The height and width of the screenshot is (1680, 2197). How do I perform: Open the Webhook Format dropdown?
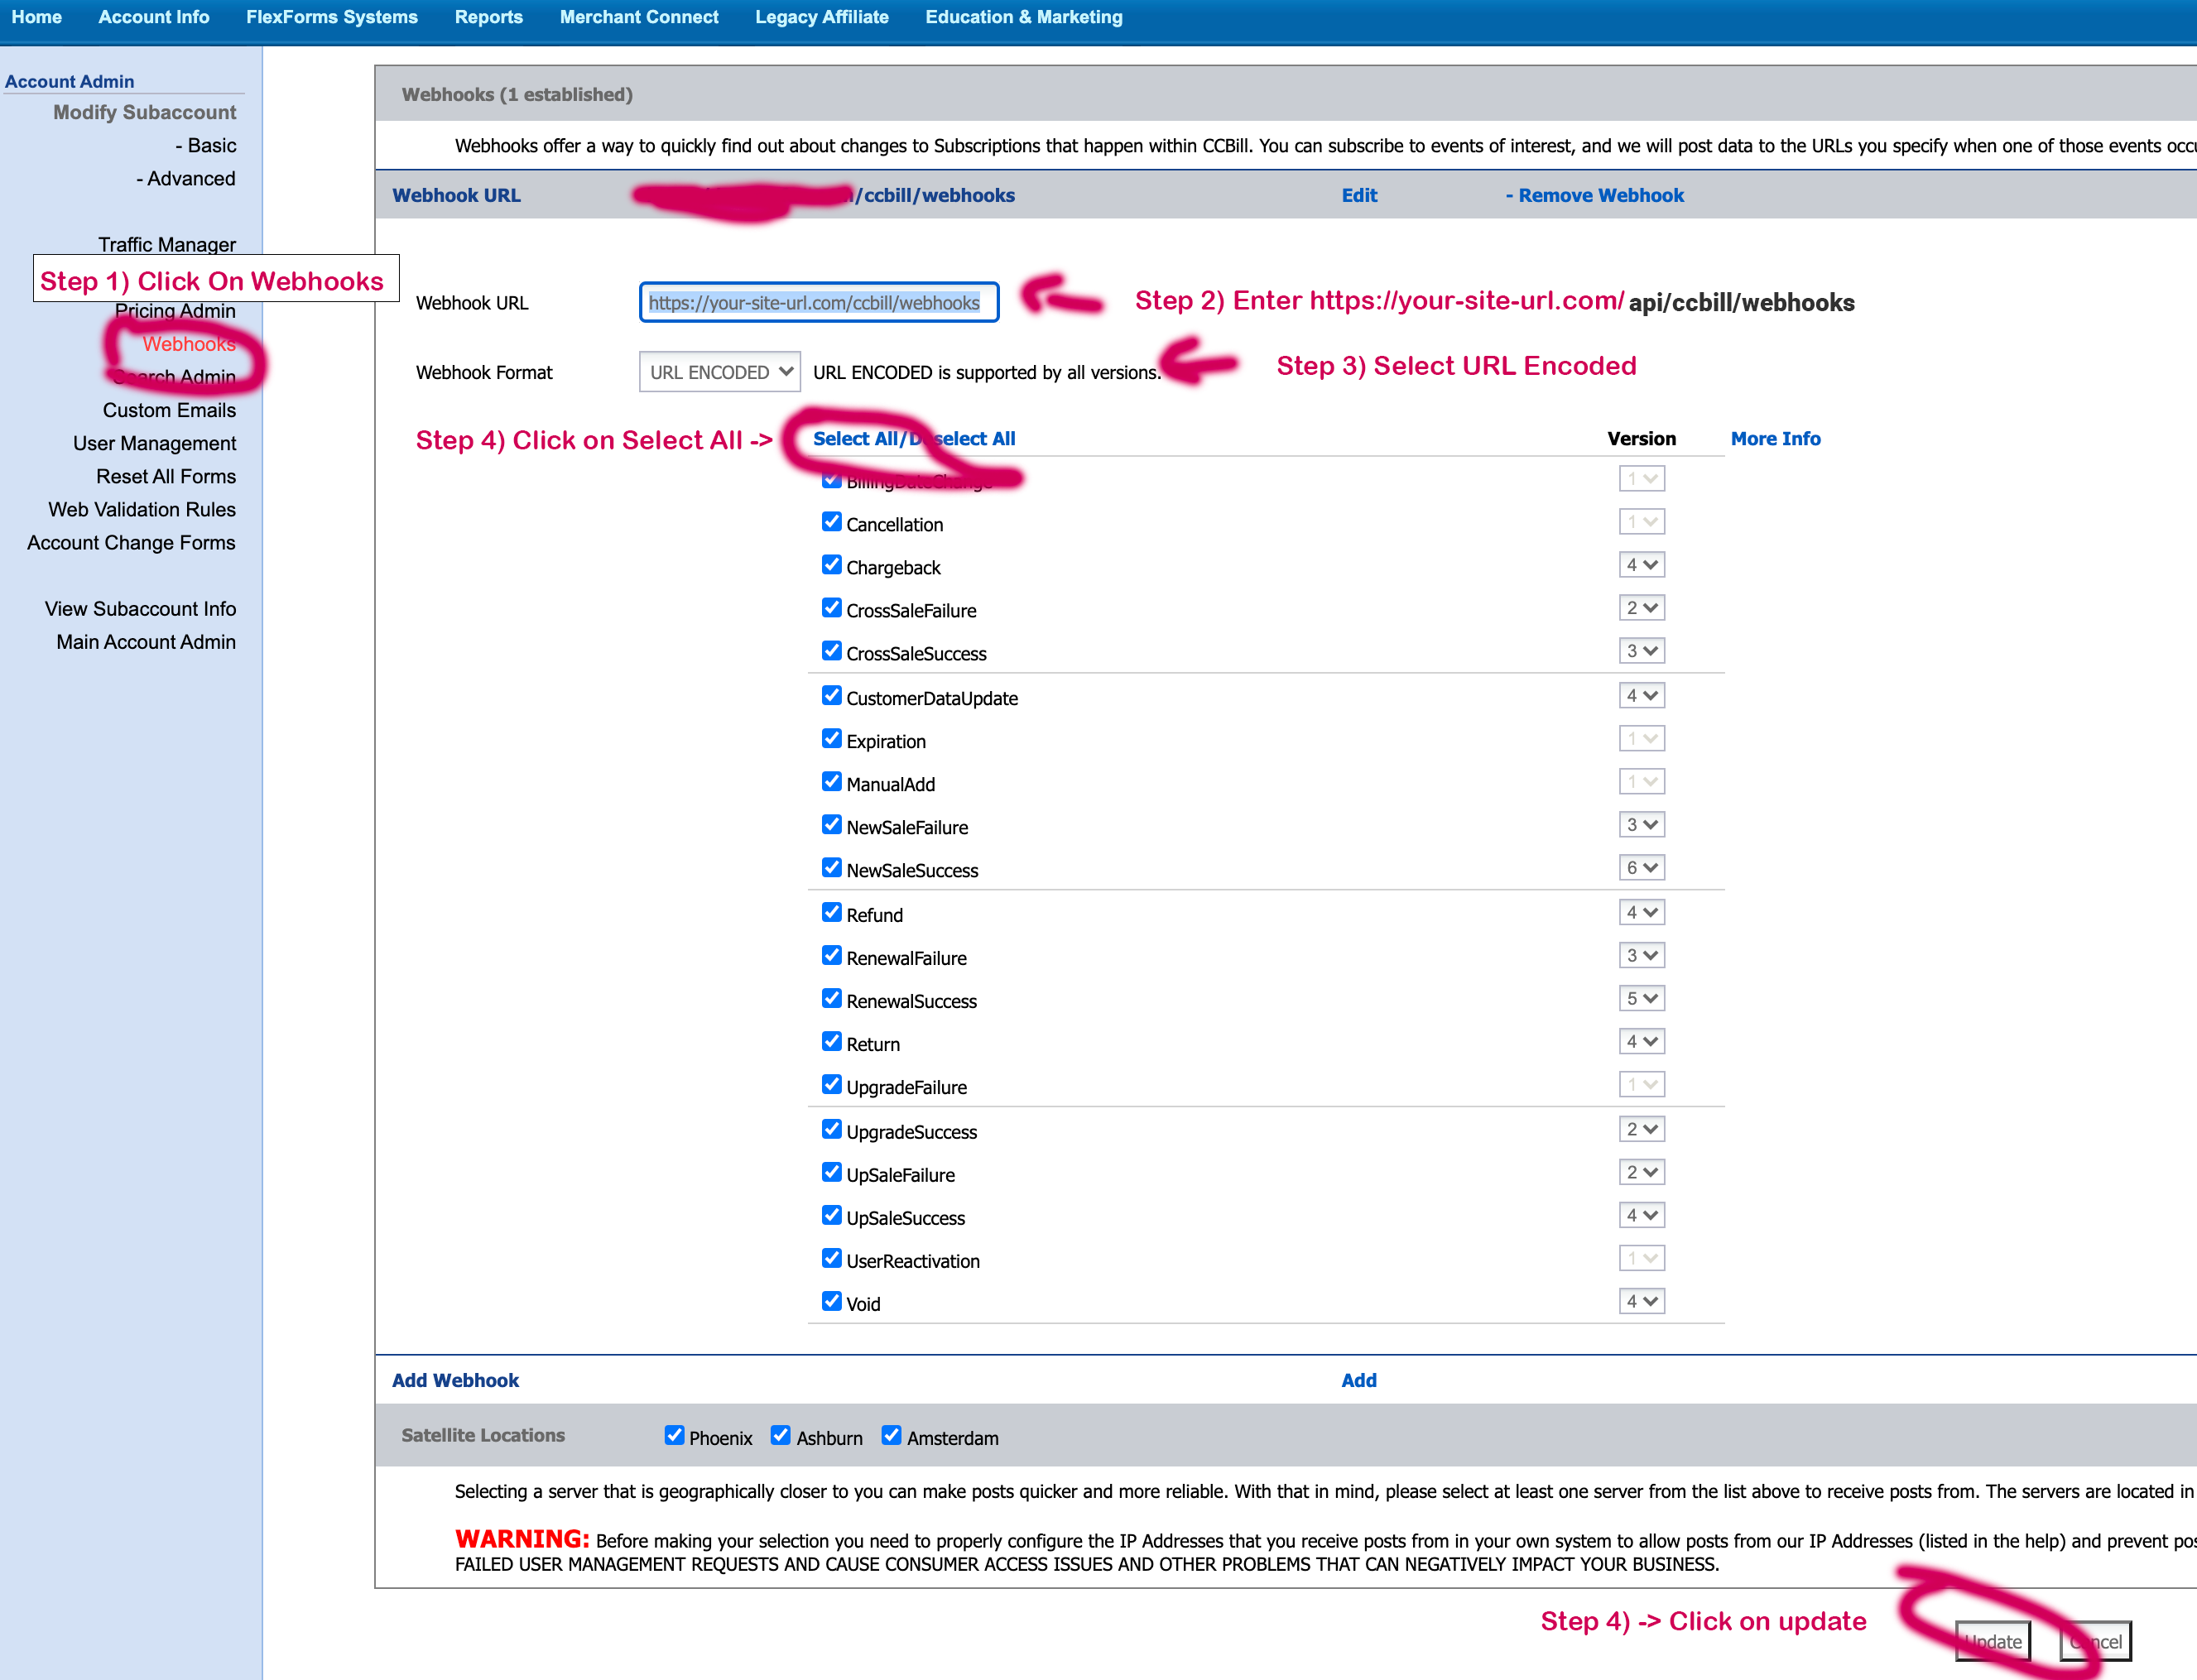719,372
